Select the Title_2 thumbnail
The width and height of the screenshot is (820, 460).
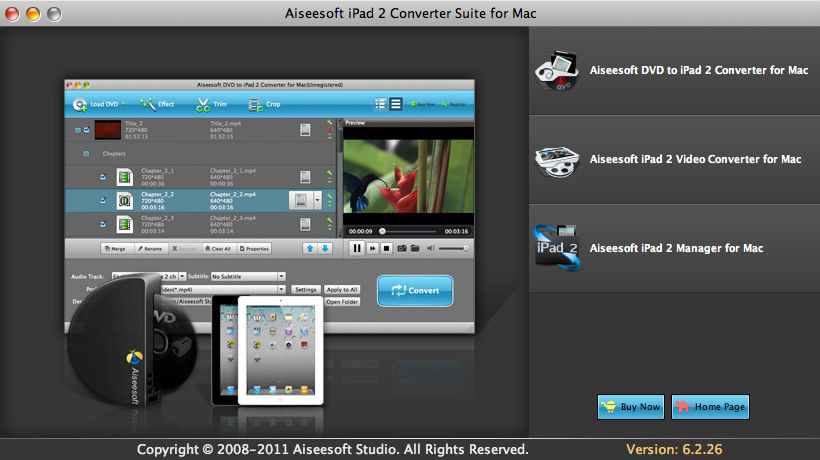pos(108,130)
